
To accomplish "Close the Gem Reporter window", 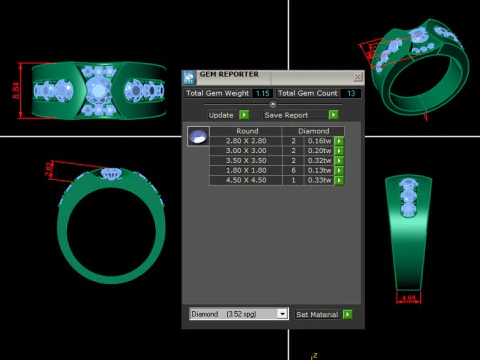I will tap(358, 77).
